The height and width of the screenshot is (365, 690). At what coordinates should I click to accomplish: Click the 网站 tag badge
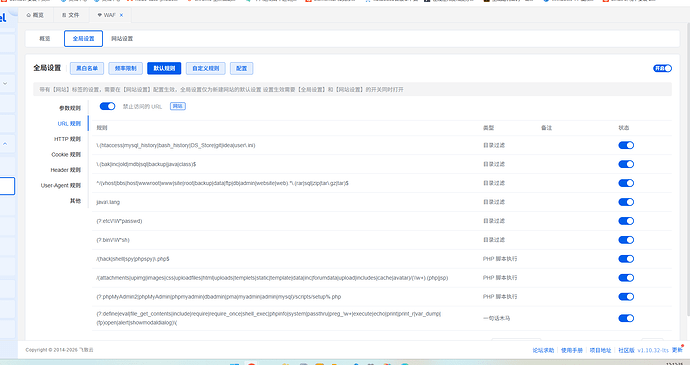click(178, 106)
